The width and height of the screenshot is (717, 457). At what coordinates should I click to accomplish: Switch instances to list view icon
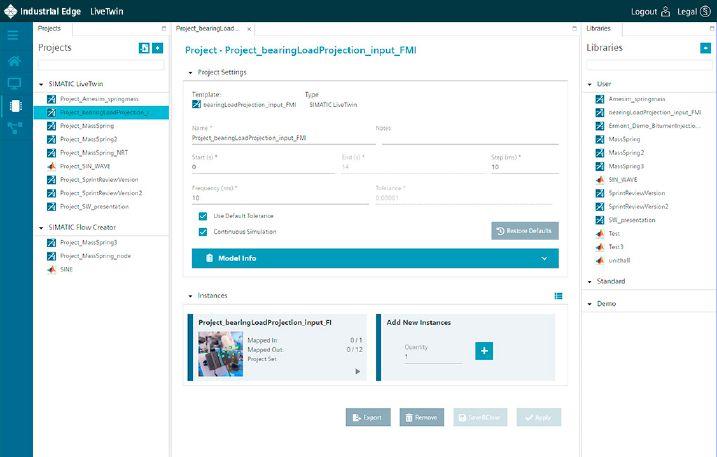point(558,296)
